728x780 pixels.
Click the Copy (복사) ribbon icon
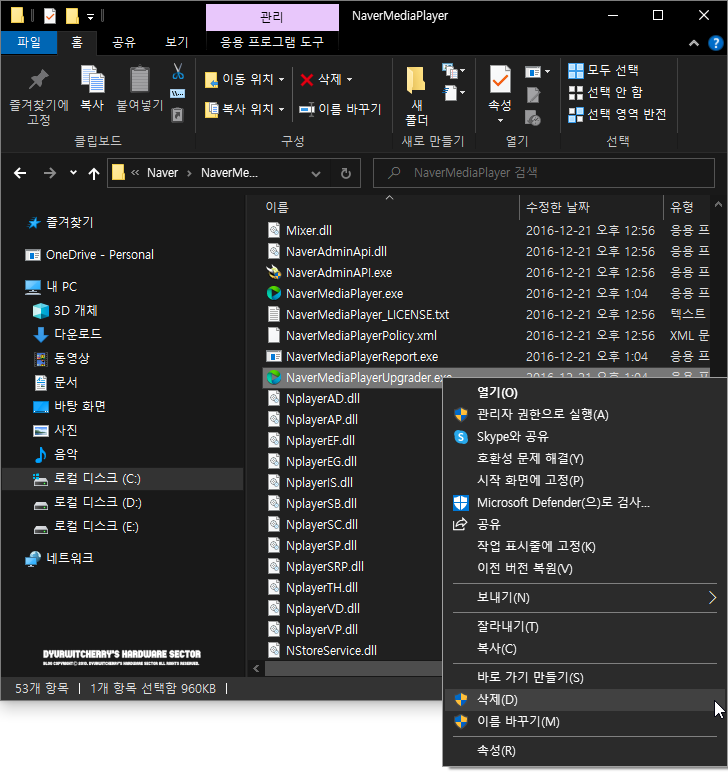pyautogui.click(x=92, y=80)
